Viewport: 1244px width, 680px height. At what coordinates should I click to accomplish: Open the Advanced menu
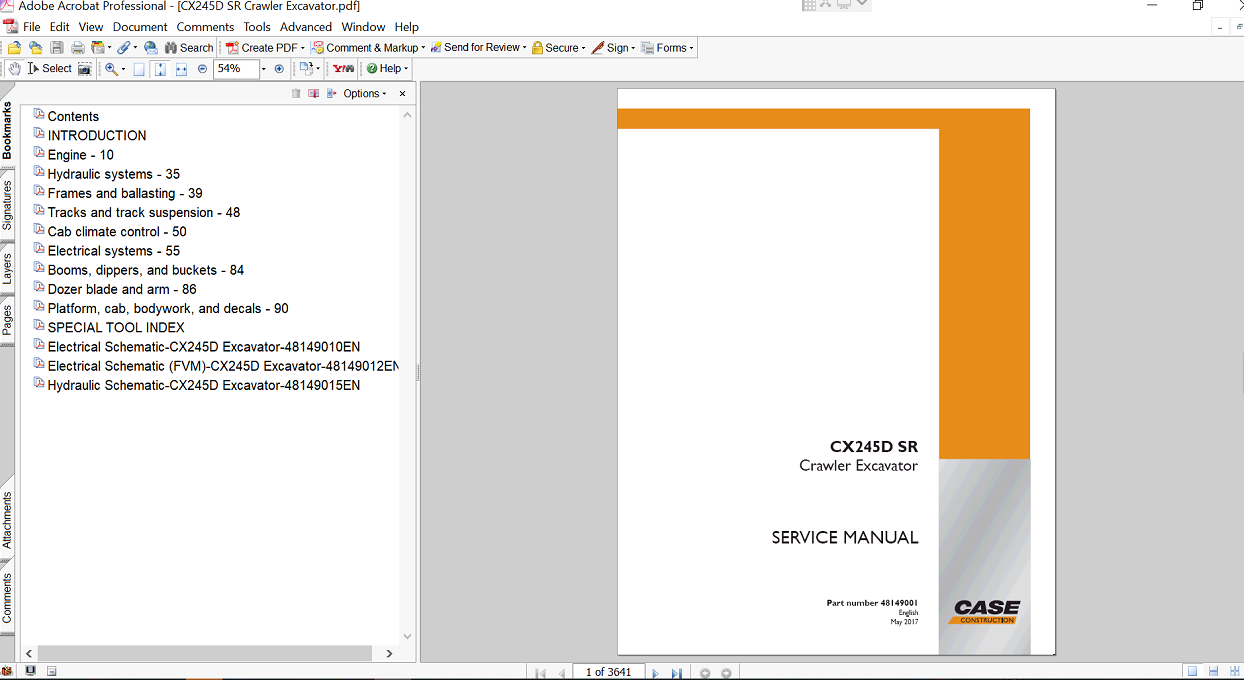tap(305, 27)
